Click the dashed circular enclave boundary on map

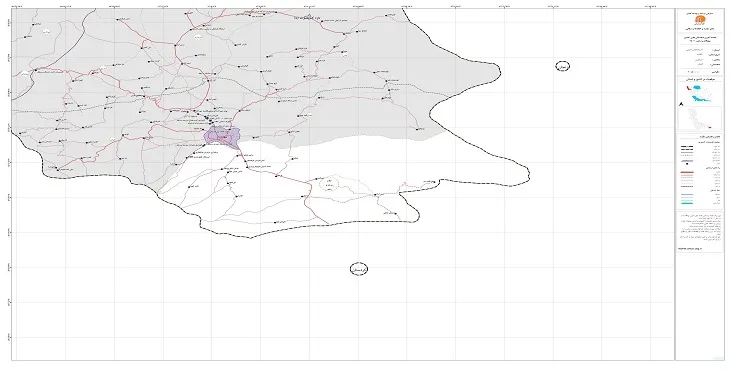point(330,183)
